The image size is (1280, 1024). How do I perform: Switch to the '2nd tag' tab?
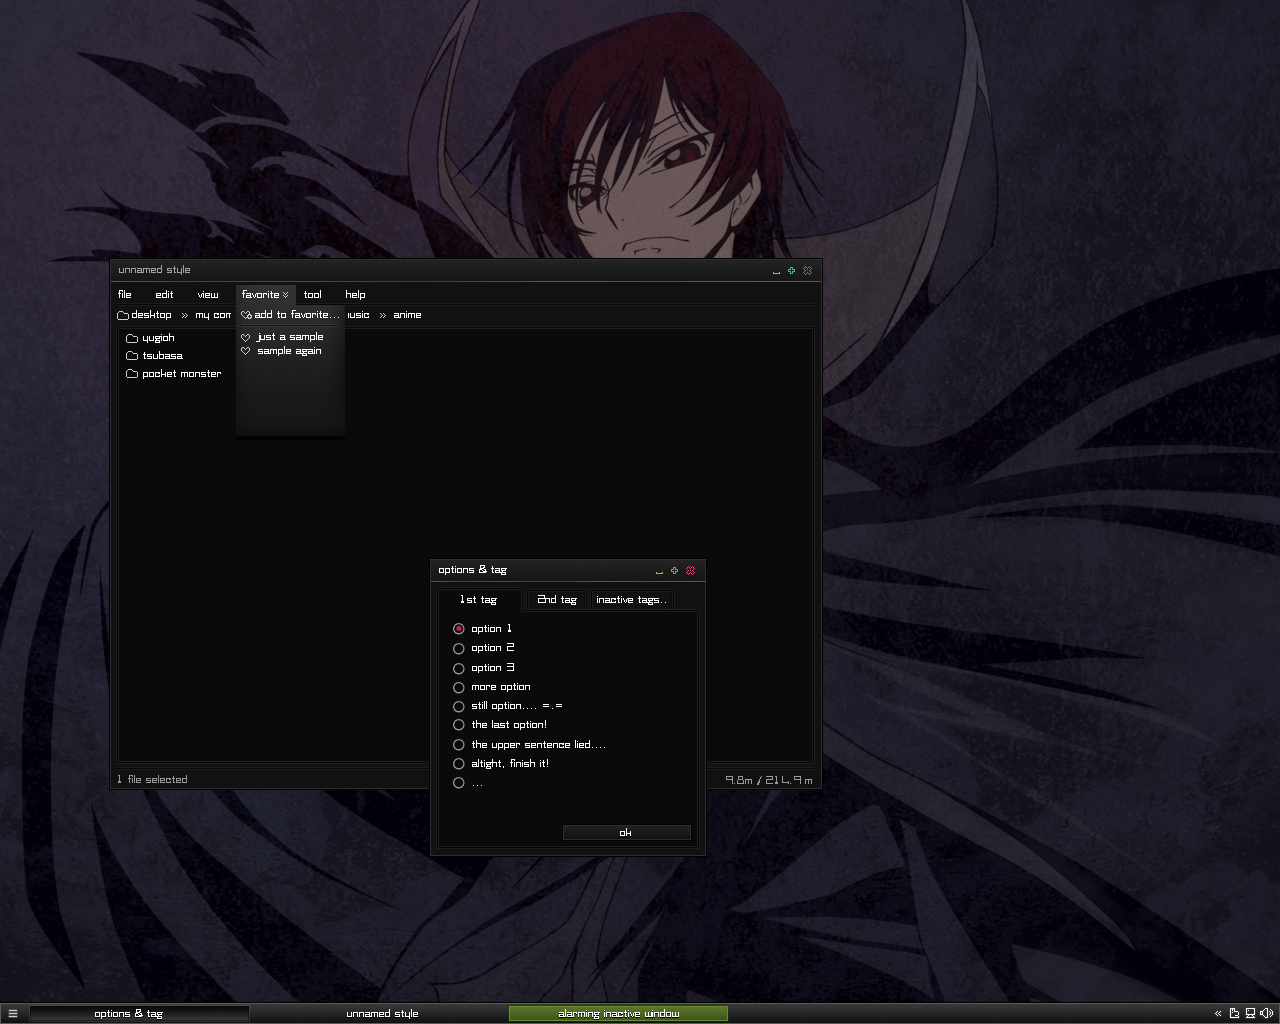coord(557,600)
